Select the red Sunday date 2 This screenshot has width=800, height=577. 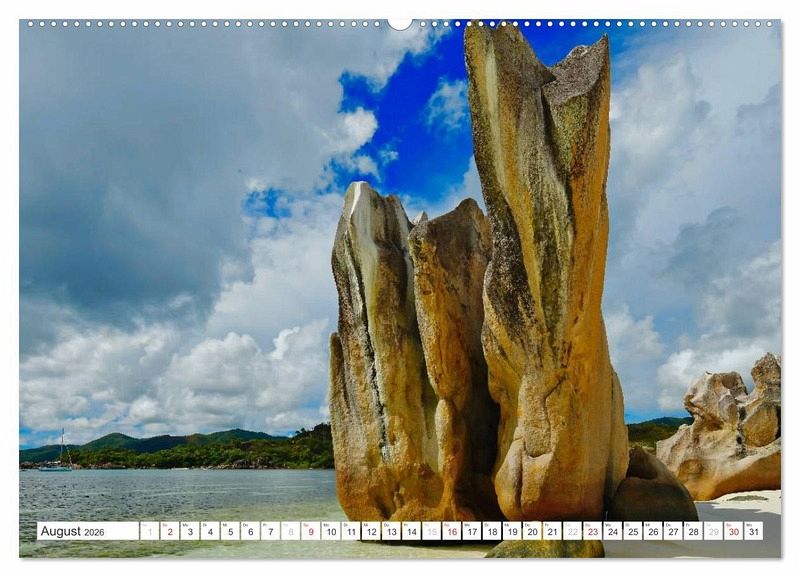point(170,531)
